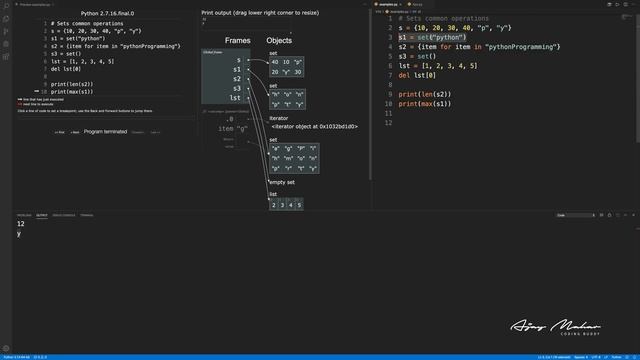
Task: Click the First step button
Action: (x=60, y=132)
